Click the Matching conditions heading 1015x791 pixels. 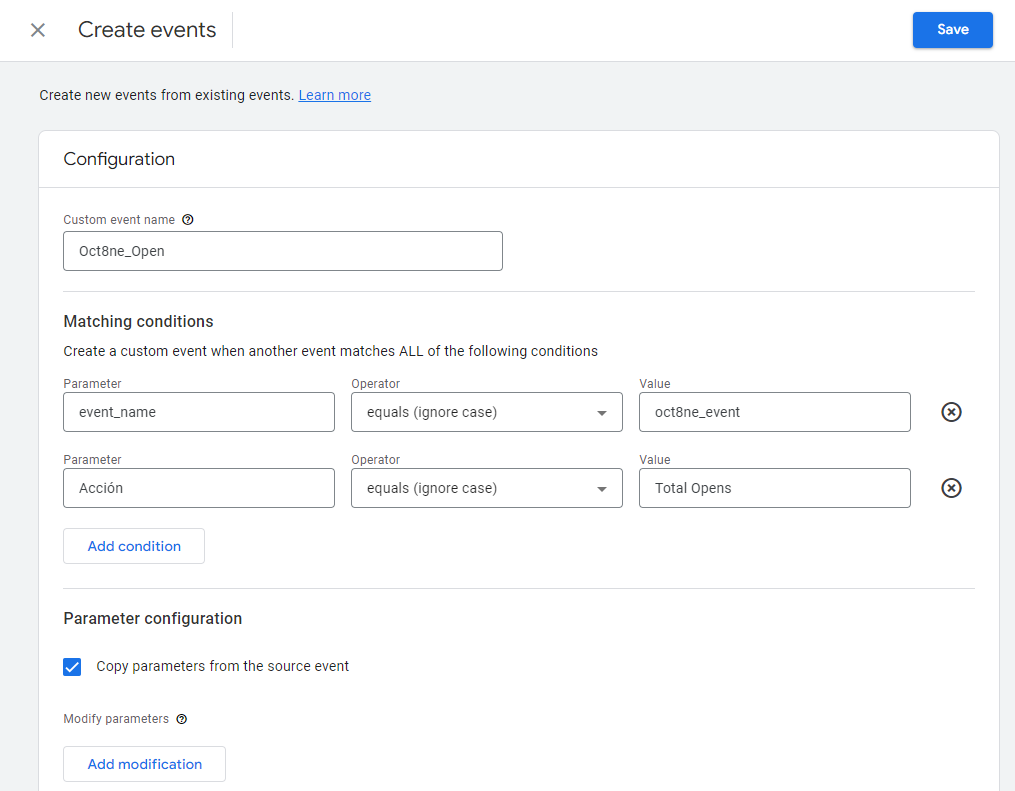139,322
